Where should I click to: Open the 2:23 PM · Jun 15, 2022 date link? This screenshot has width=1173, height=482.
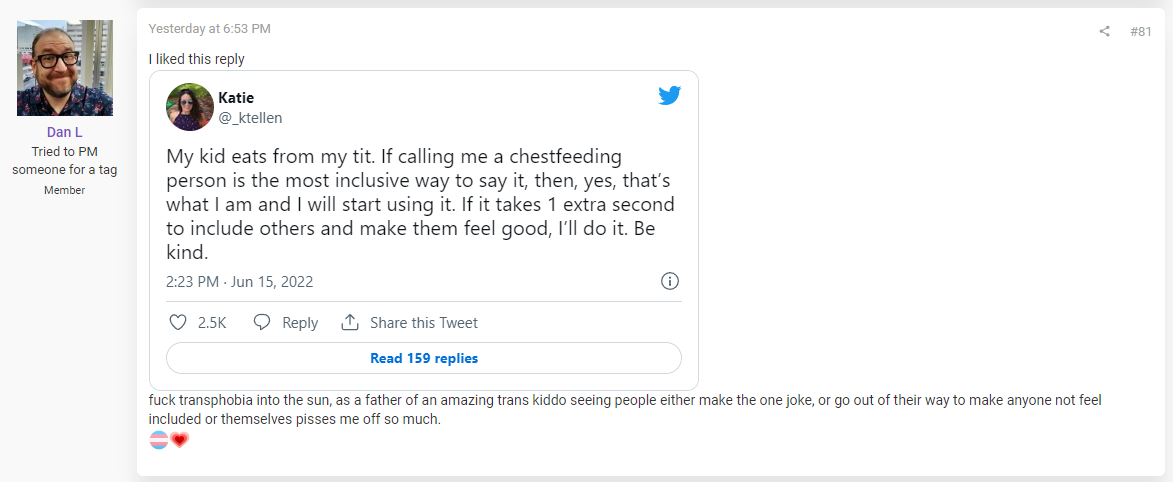pos(239,282)
